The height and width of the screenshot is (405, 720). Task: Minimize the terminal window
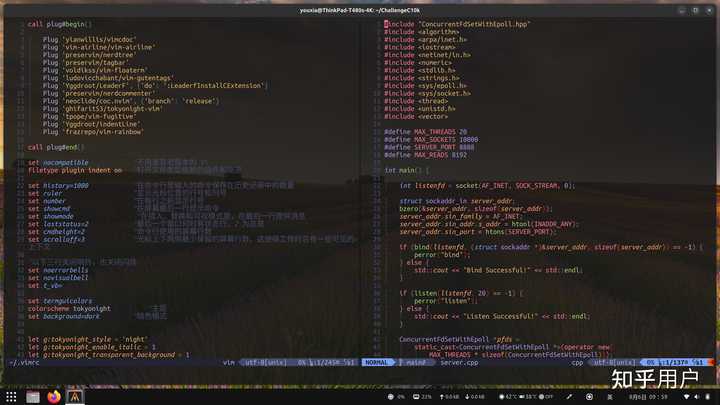tap(682, 10)
